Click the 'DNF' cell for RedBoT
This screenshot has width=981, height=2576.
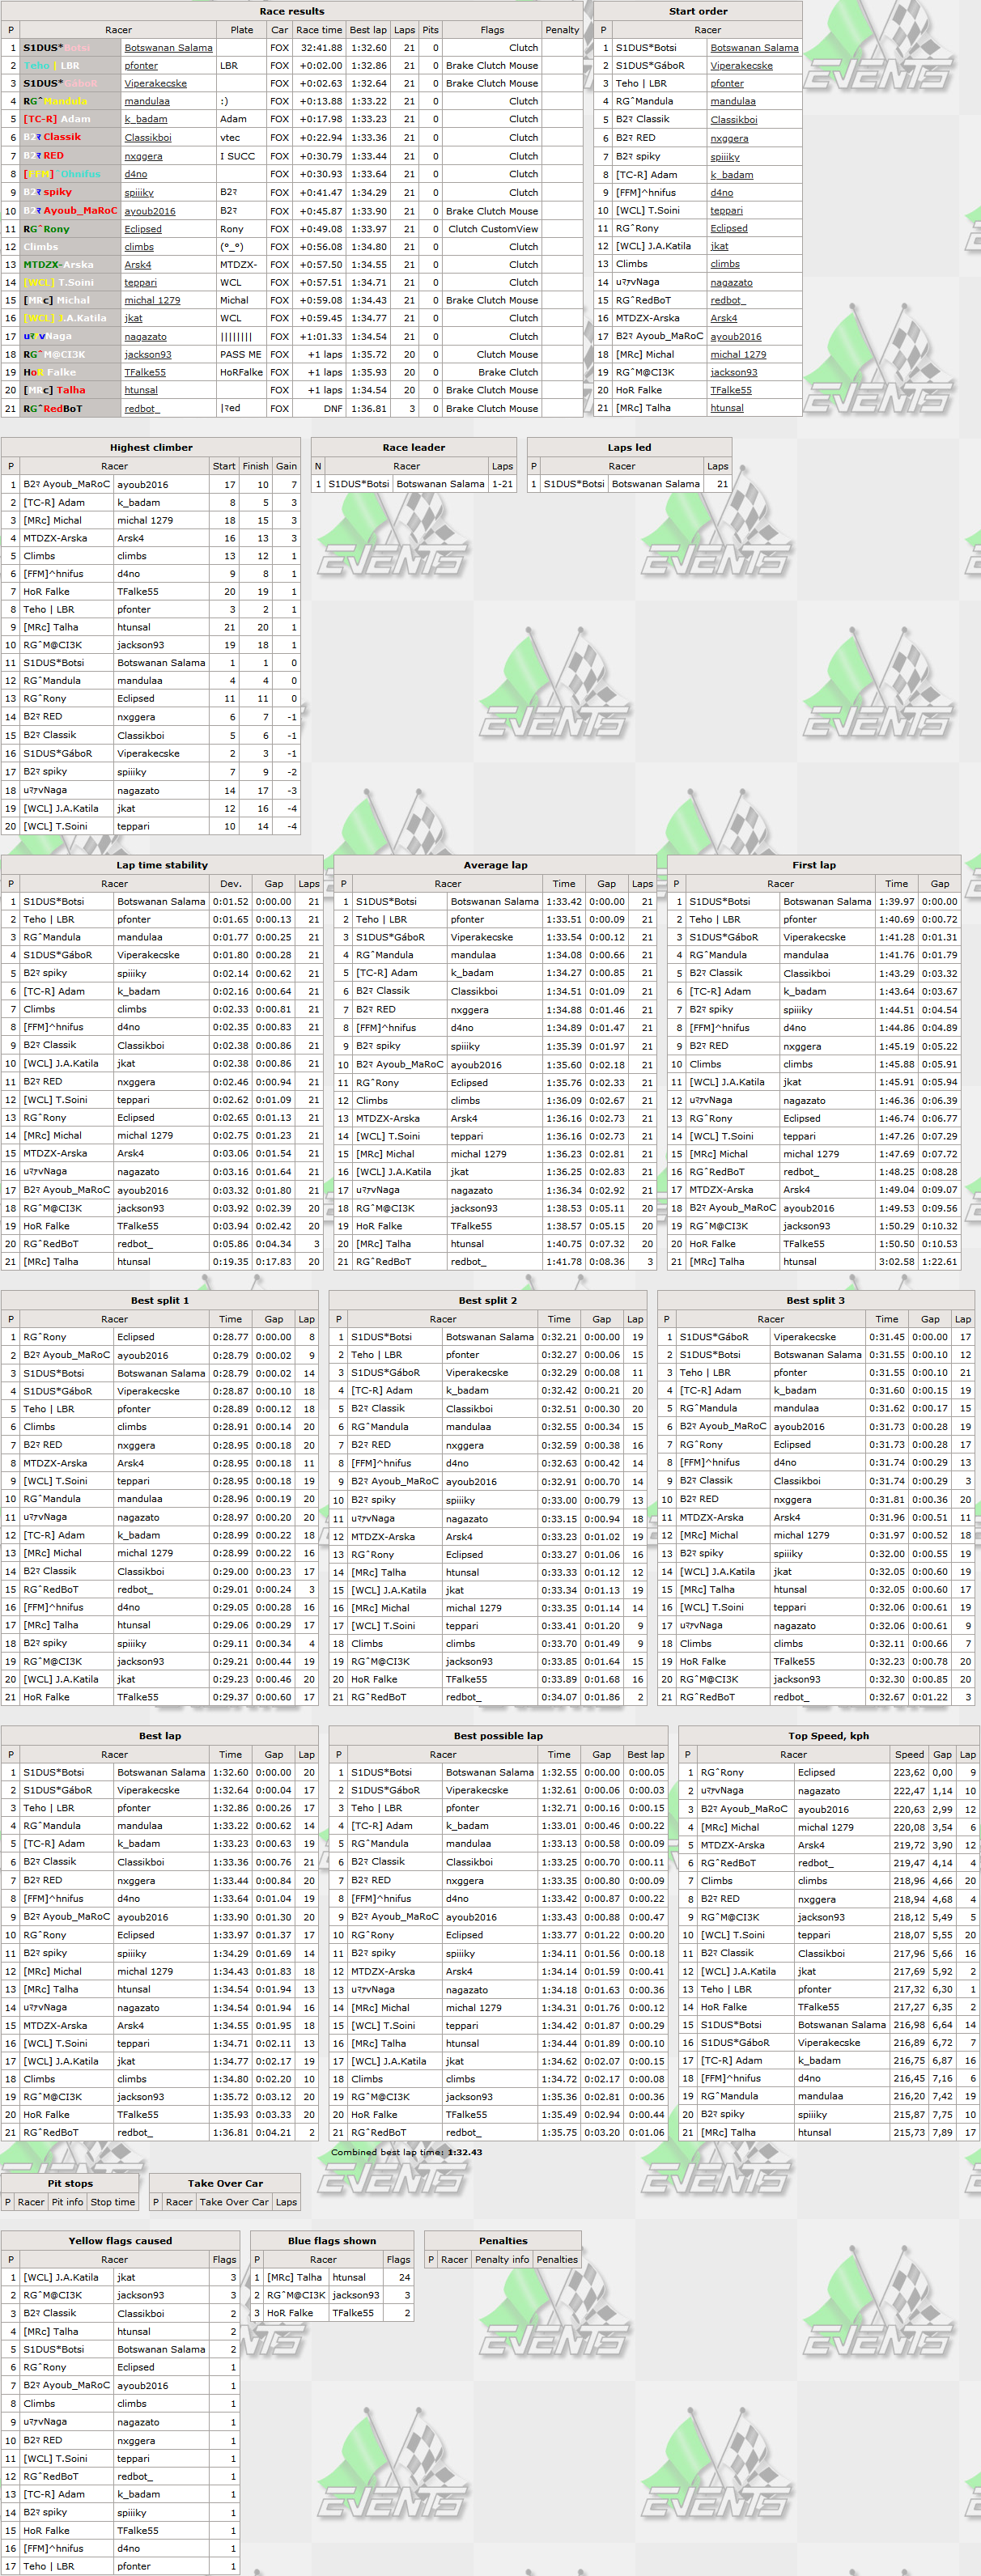point(320,409)
